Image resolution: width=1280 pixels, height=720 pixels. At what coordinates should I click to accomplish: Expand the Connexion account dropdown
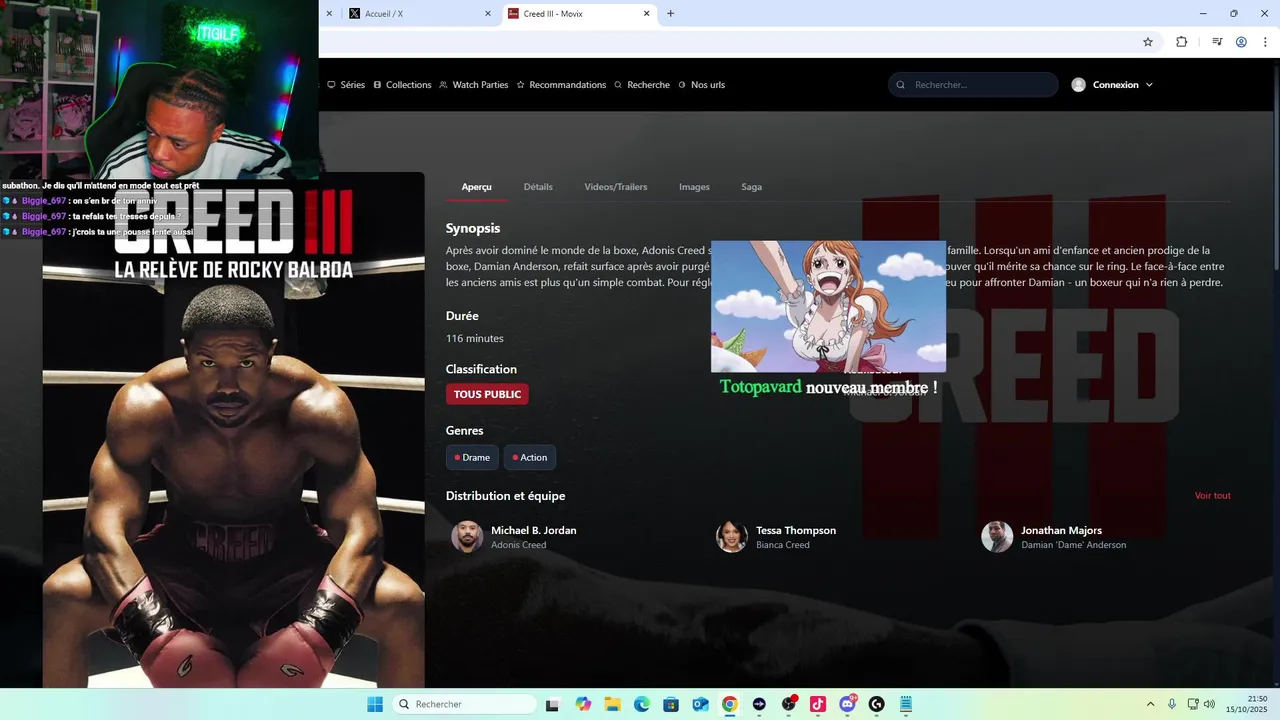pyautogui.click(x=1112, y=85)
